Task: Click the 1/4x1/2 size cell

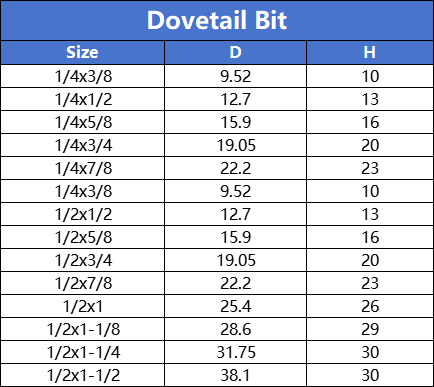Action: (x=82, y=99)
